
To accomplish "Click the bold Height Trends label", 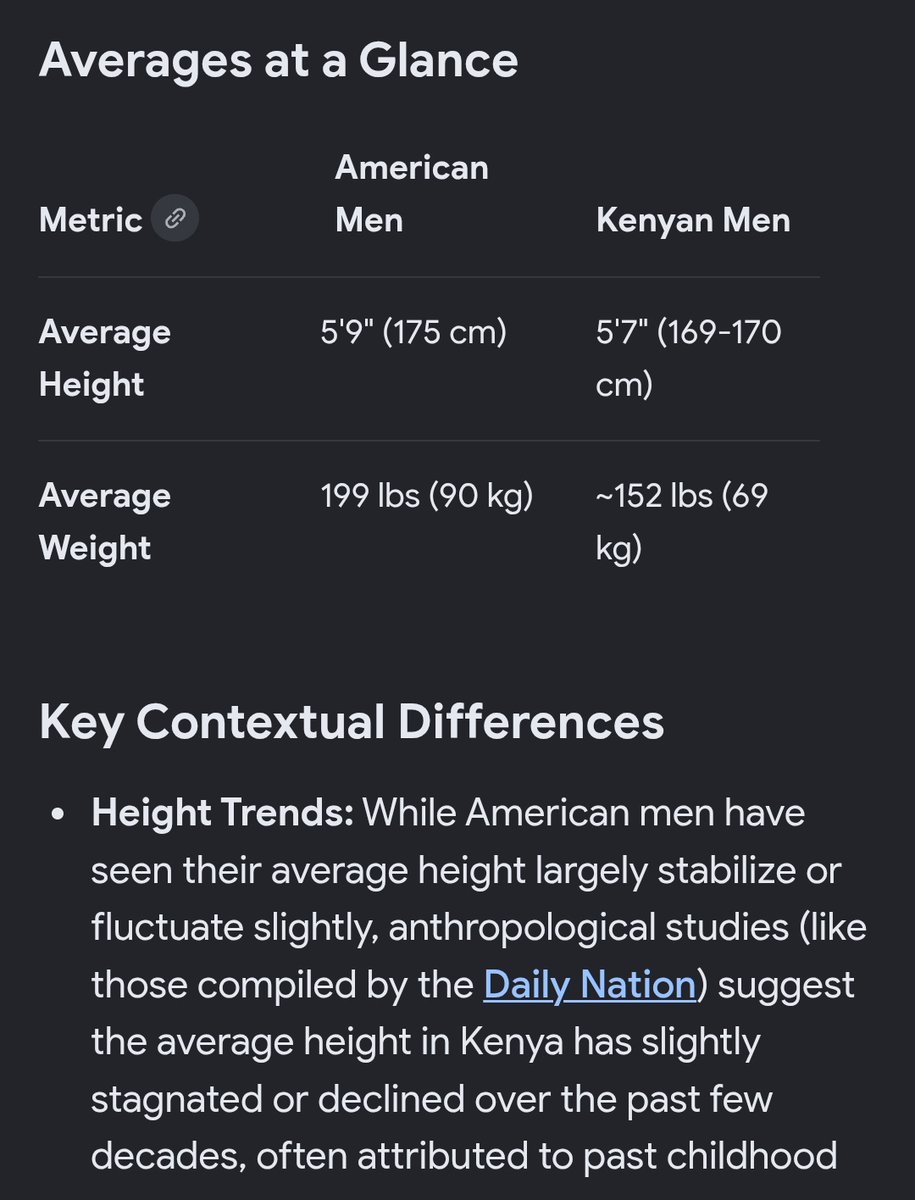I will 223,813.
